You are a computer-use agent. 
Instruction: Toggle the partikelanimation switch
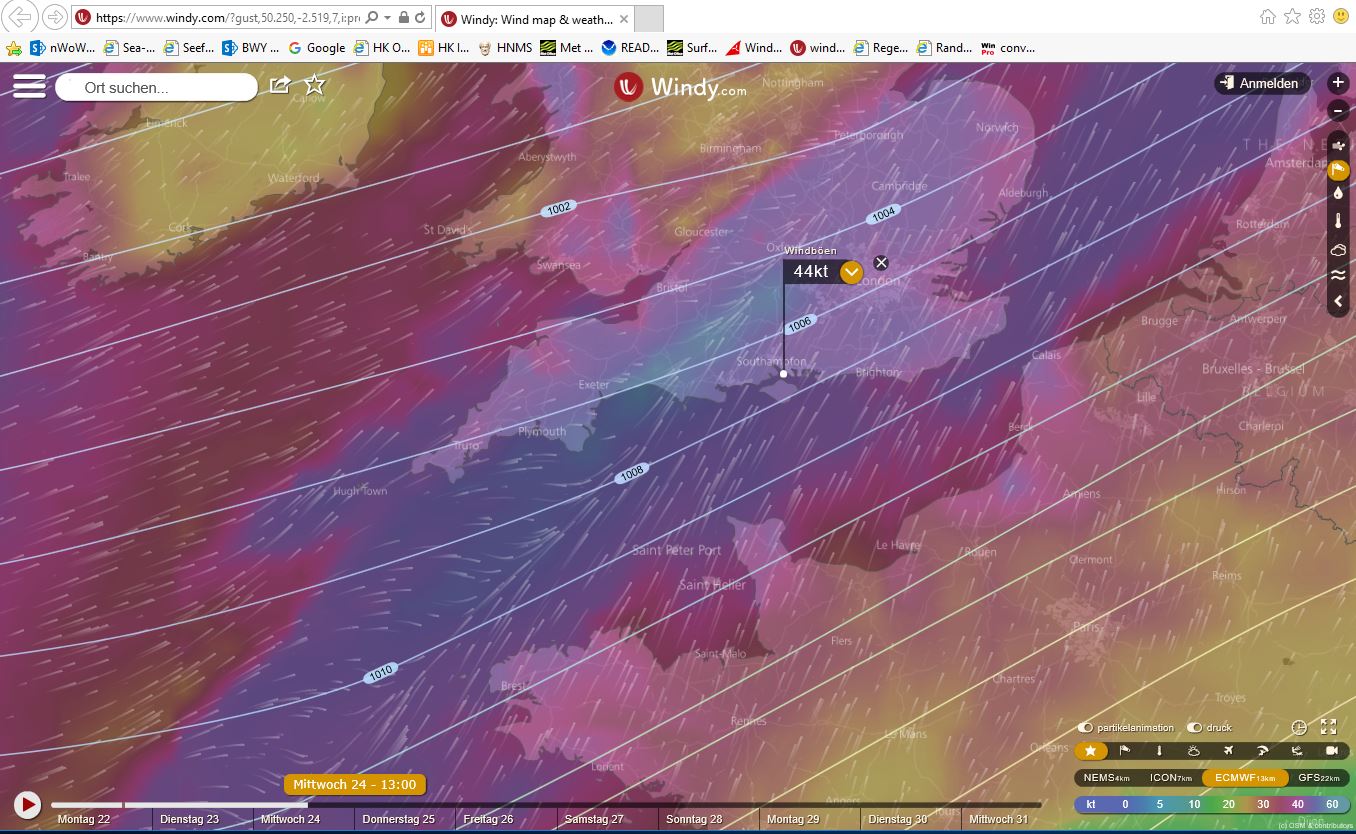(x=1085, y=727)
